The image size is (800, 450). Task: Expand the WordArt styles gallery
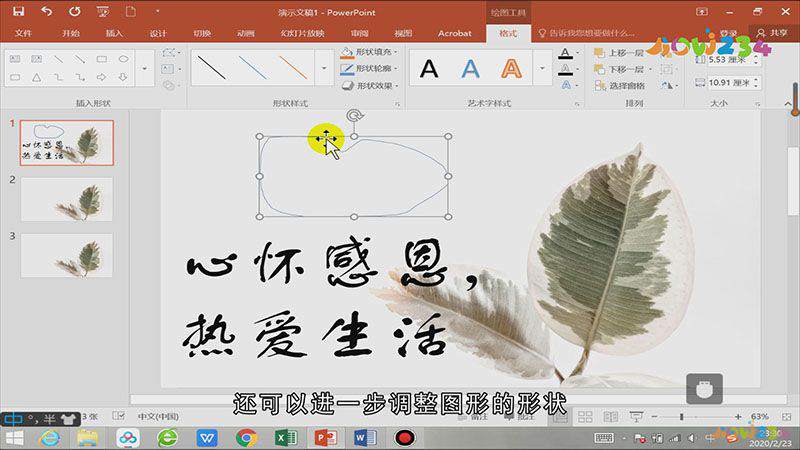tap(542, 68)
